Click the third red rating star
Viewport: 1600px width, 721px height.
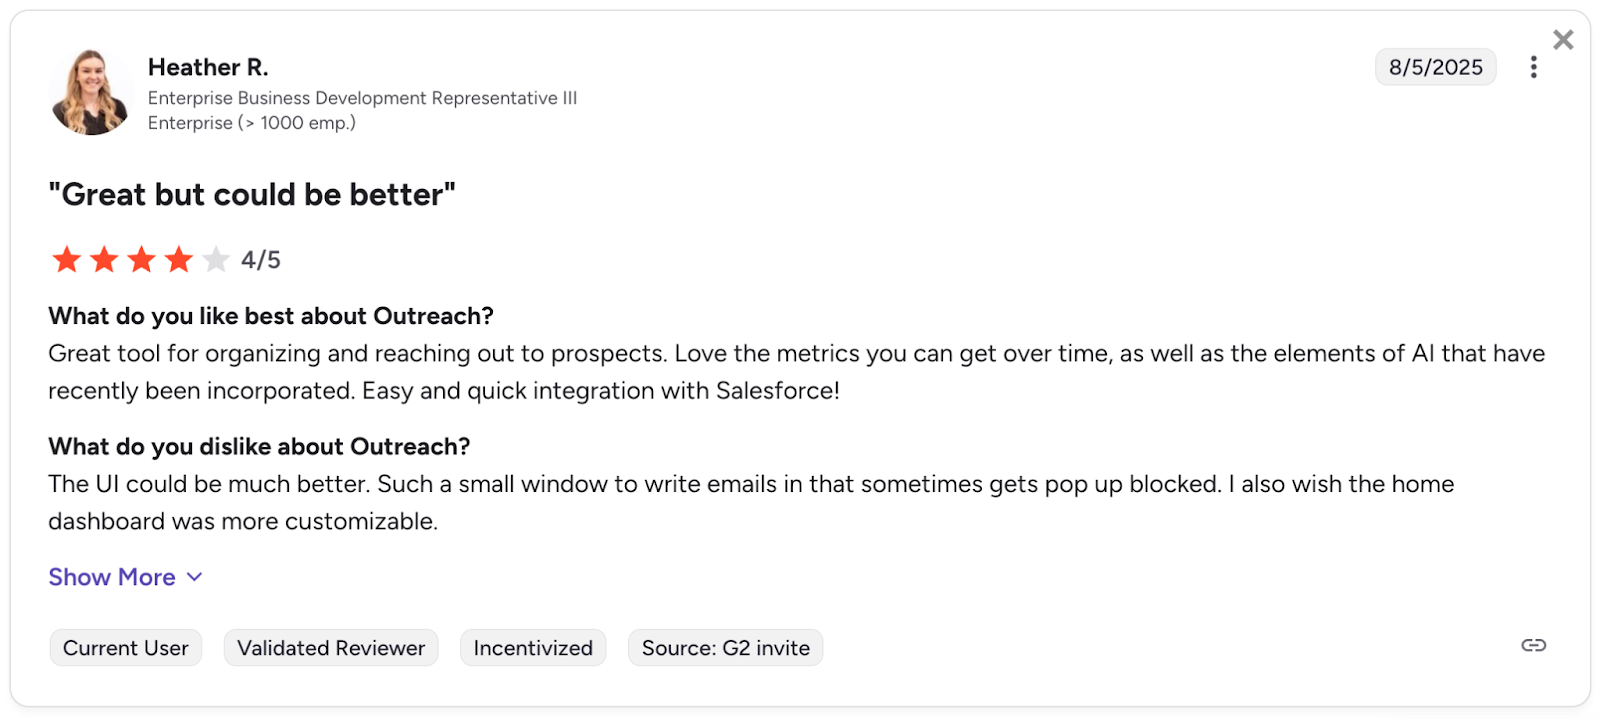pyautogui.click(x=141, y=260)
